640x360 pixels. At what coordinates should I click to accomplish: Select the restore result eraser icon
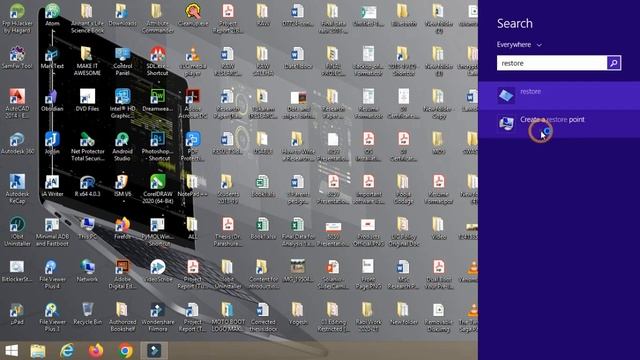(506, 96)
